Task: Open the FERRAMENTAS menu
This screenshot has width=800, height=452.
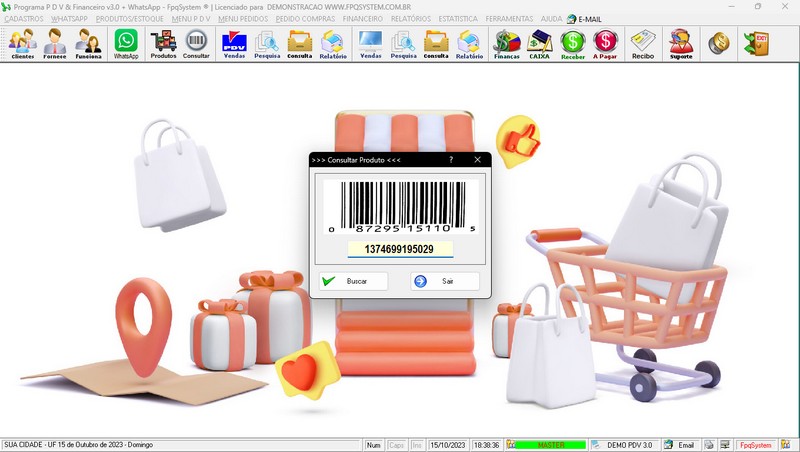Action: 509,19
